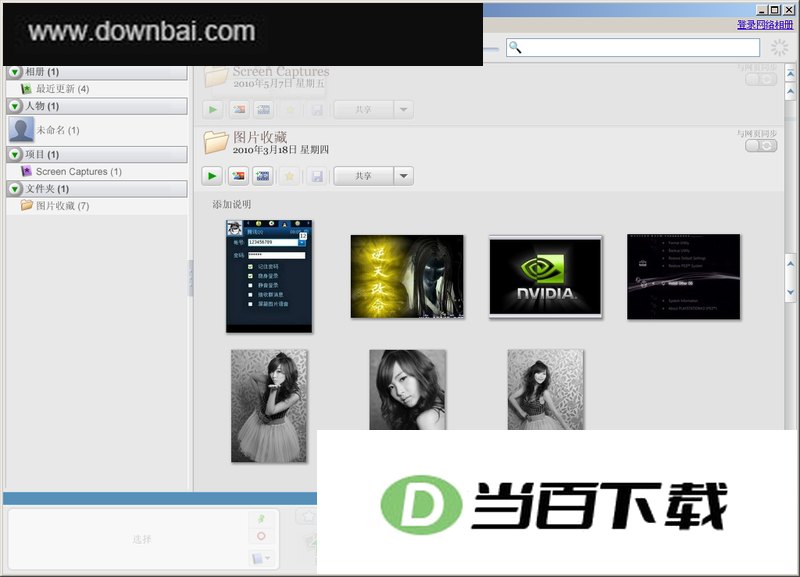The width and height of the screenshot is (800, 577).
Task: Select the girl hands-on-hips thumbnail
Action: 545,390
